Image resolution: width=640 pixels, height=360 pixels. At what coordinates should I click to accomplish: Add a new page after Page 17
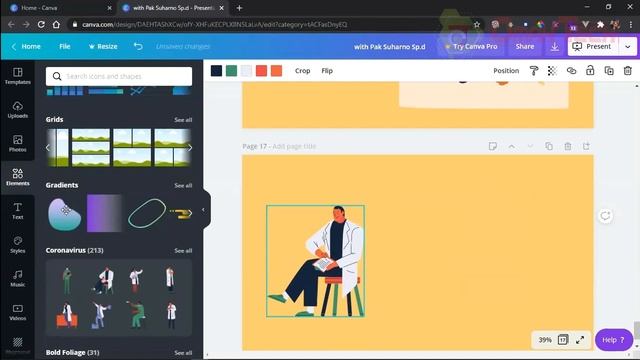pyautogui.click(x=586, y=146)
